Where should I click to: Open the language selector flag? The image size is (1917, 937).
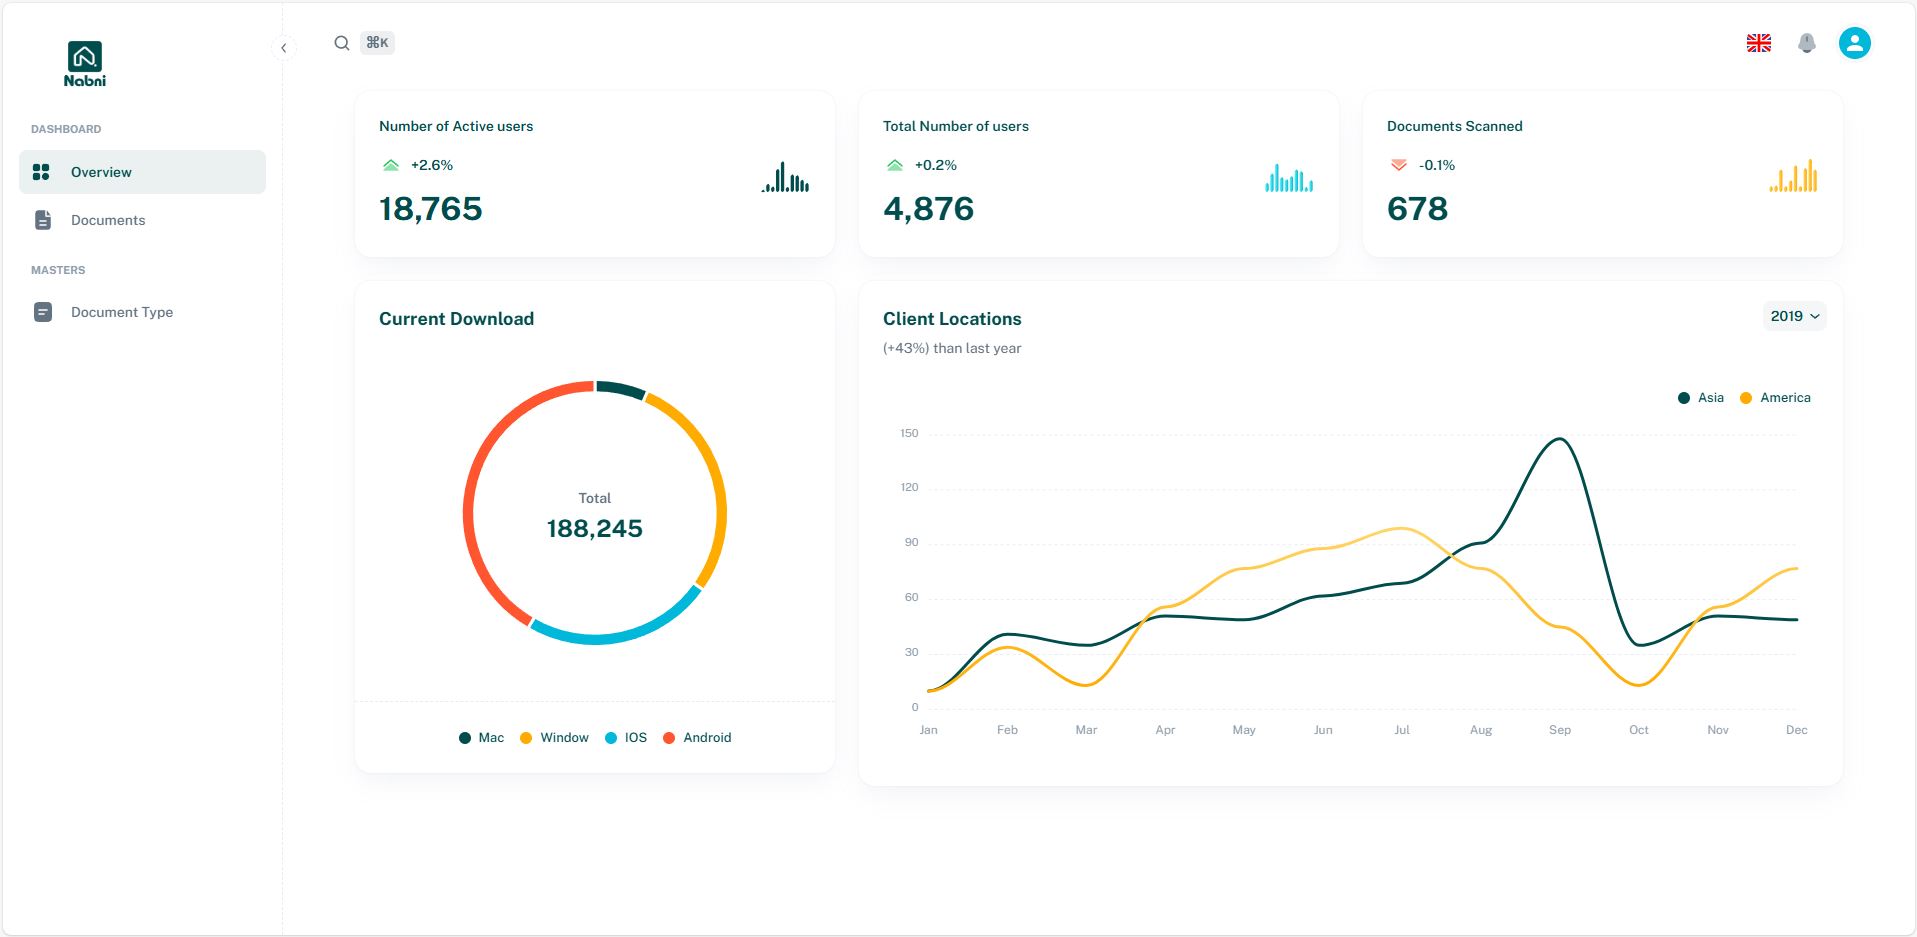[1758, 43]
